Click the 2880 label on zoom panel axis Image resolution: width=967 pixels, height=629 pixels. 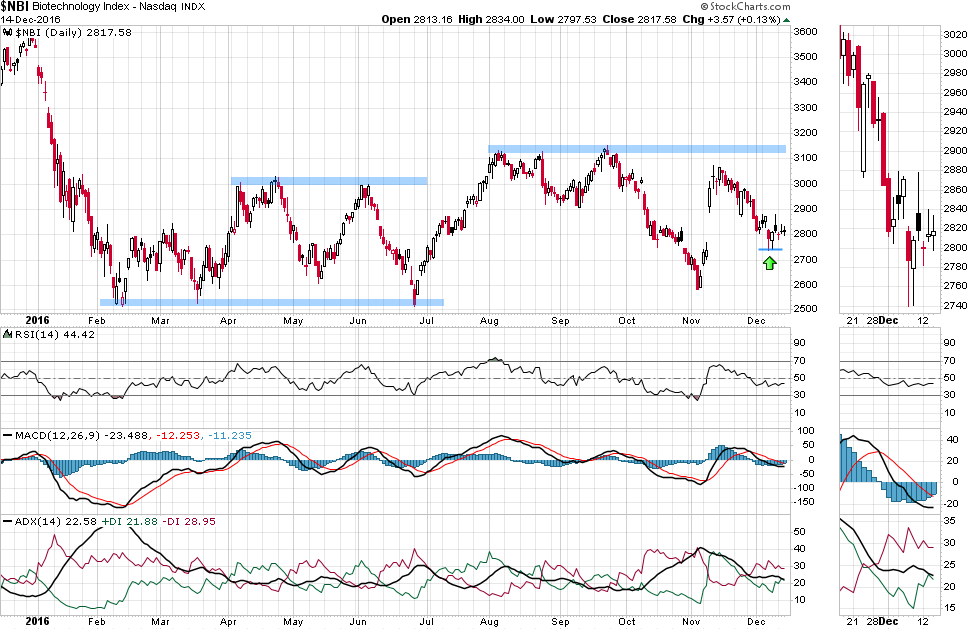point(955,170)
